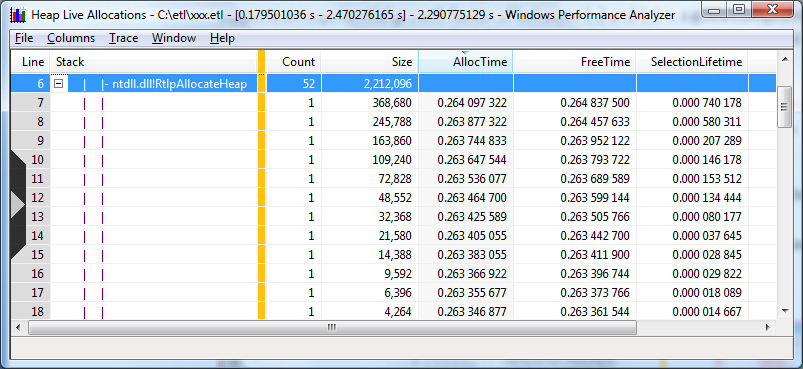Click AllocTime value 0.263 536 077
Viewport: 803px width, 369px height.
472,179
